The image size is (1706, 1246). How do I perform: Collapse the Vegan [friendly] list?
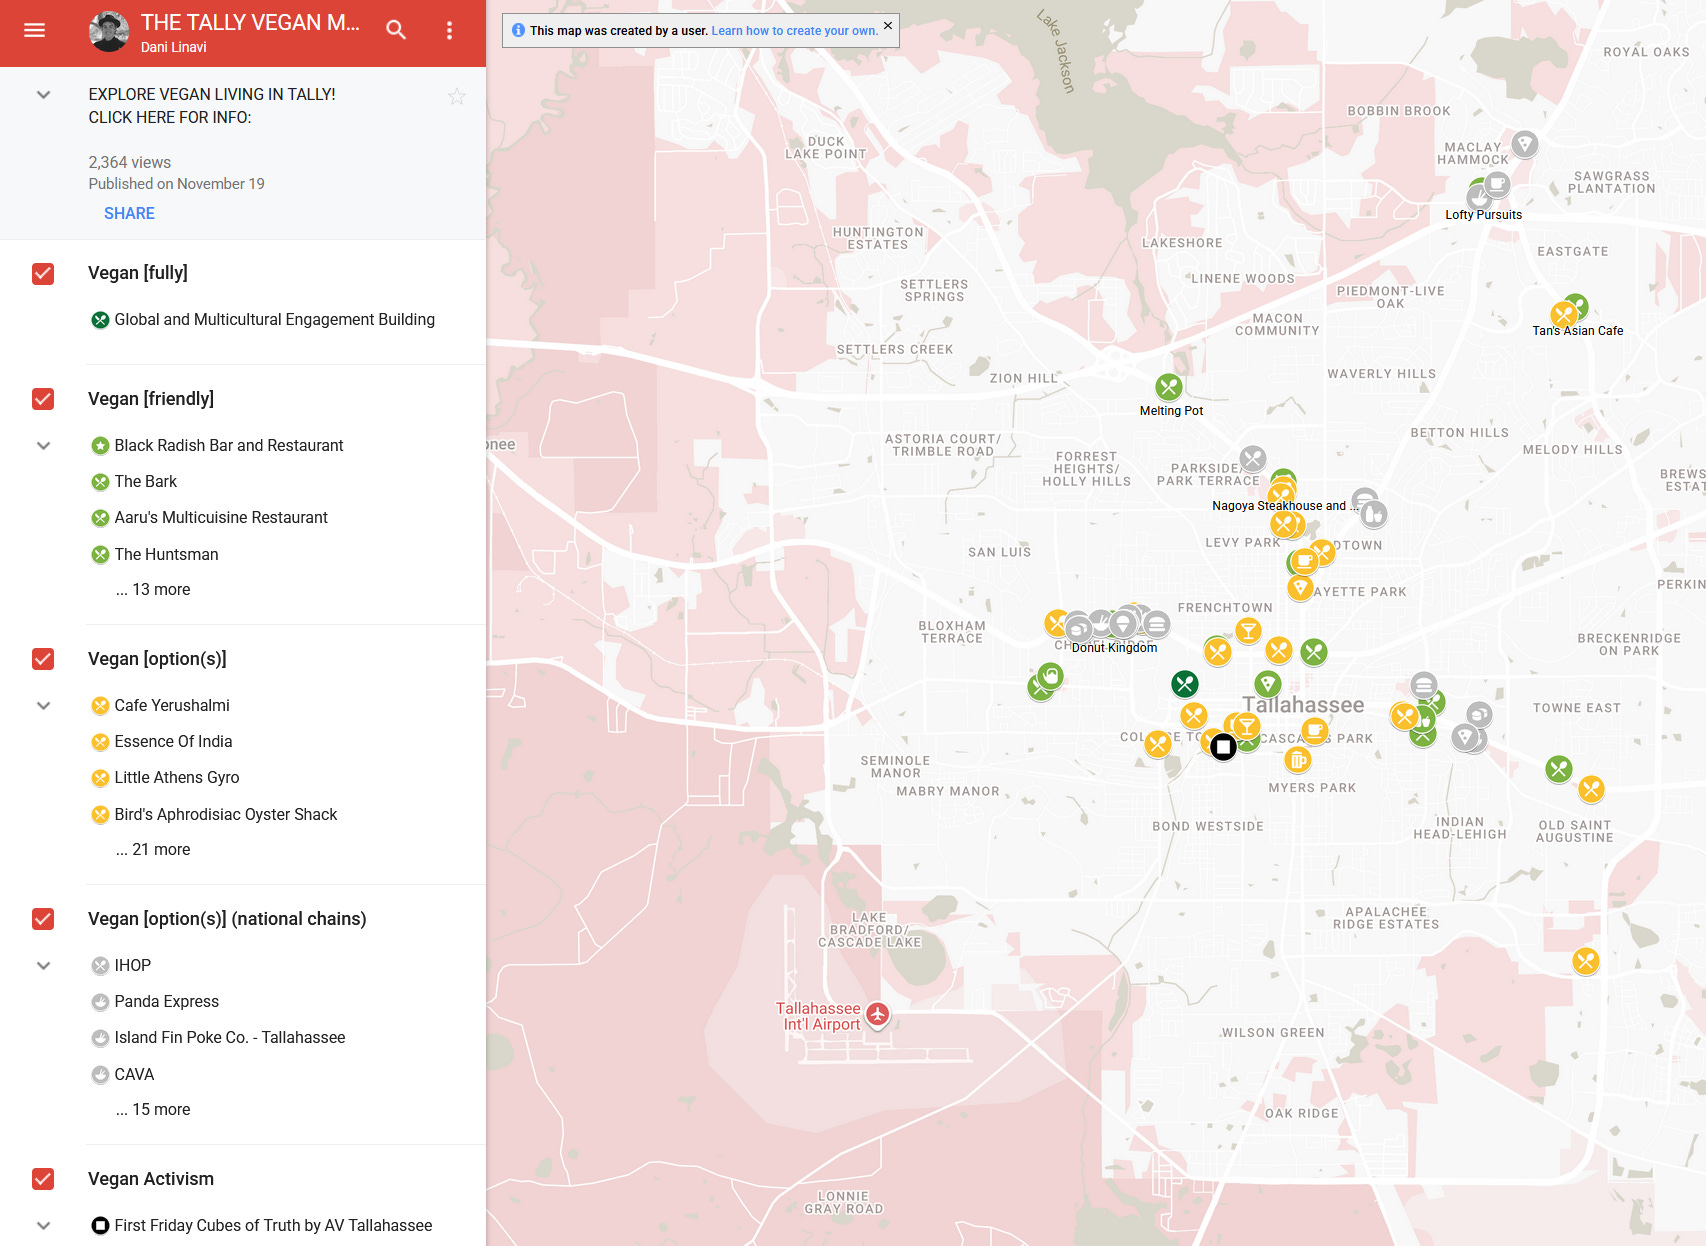click(43, 446)
